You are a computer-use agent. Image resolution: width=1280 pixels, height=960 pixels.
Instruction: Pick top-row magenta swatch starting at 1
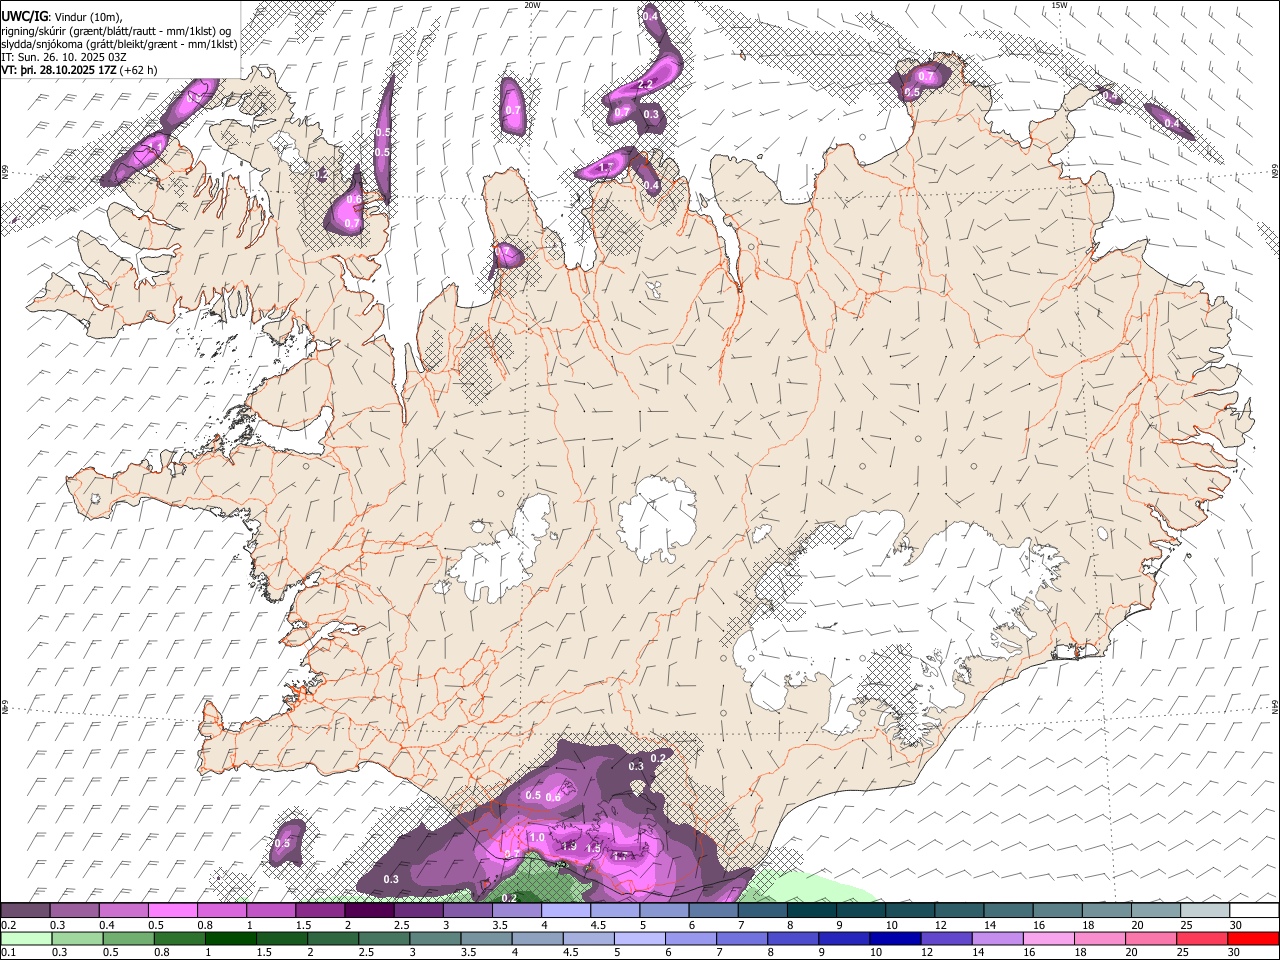tap(271, 911)
